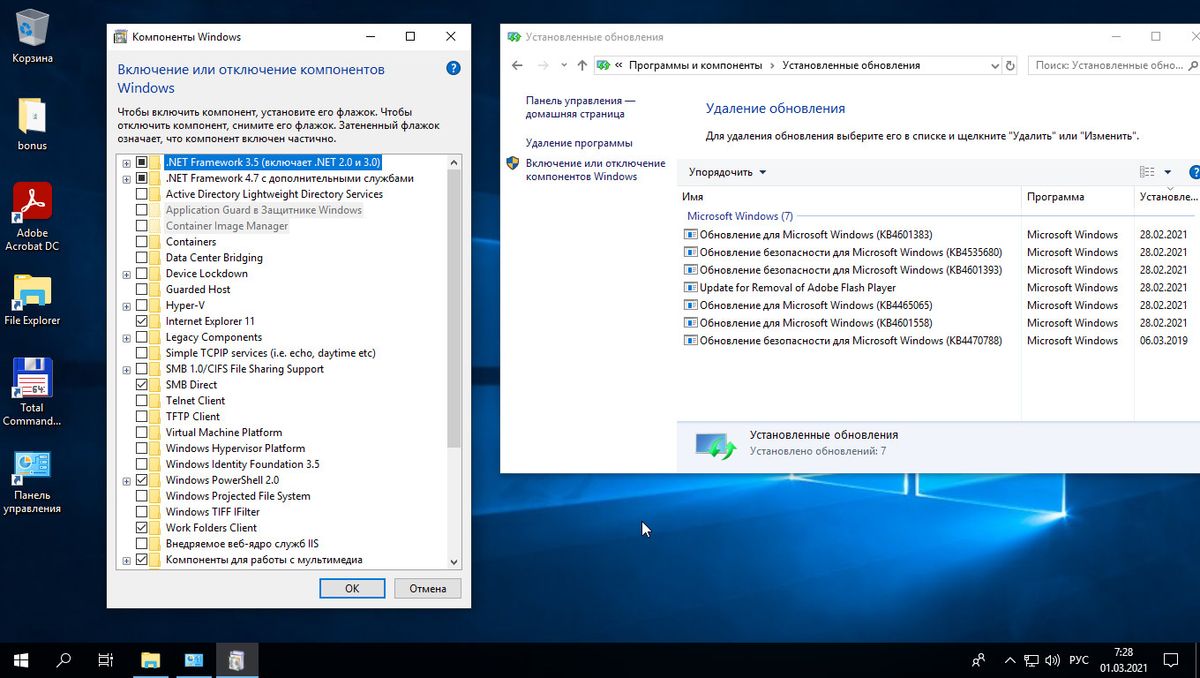Switch to Компоненты Windows taskbar button
Screen dimensions: 1200x678
pos(237,660)
